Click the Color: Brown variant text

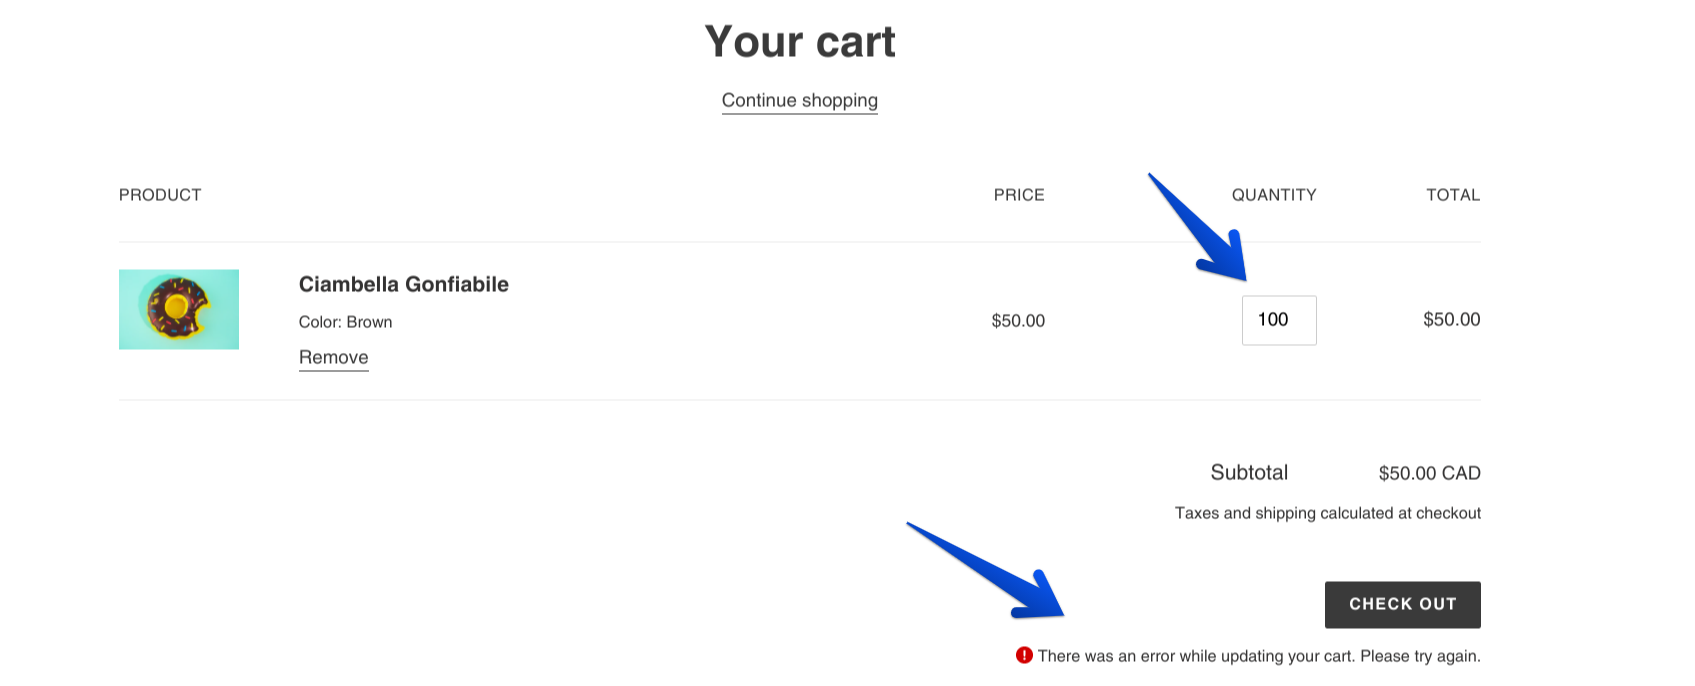point(345,322)
